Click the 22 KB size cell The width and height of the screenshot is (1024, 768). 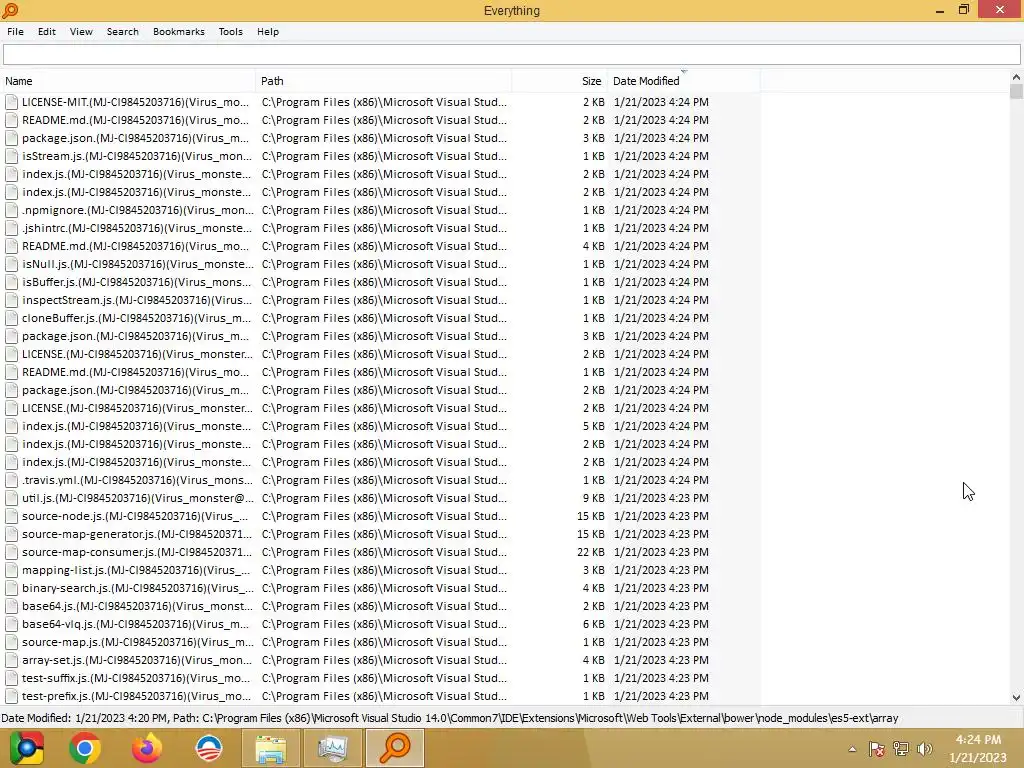[x=591, y=552]
